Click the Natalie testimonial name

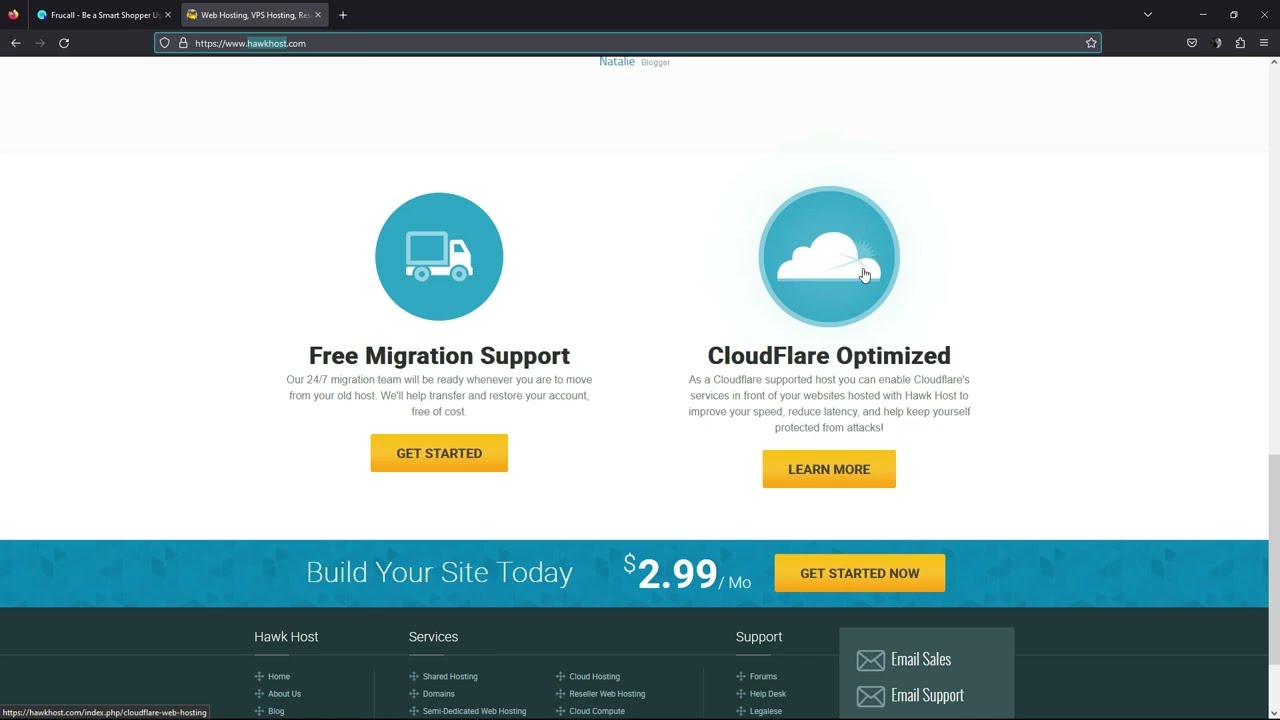pos(617,62)
